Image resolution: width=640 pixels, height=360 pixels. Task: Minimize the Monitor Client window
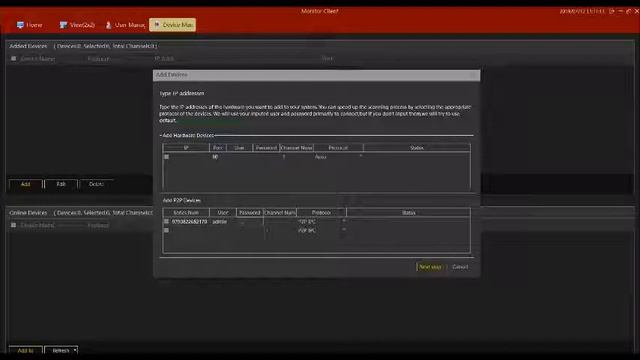(x=620, y=11)
